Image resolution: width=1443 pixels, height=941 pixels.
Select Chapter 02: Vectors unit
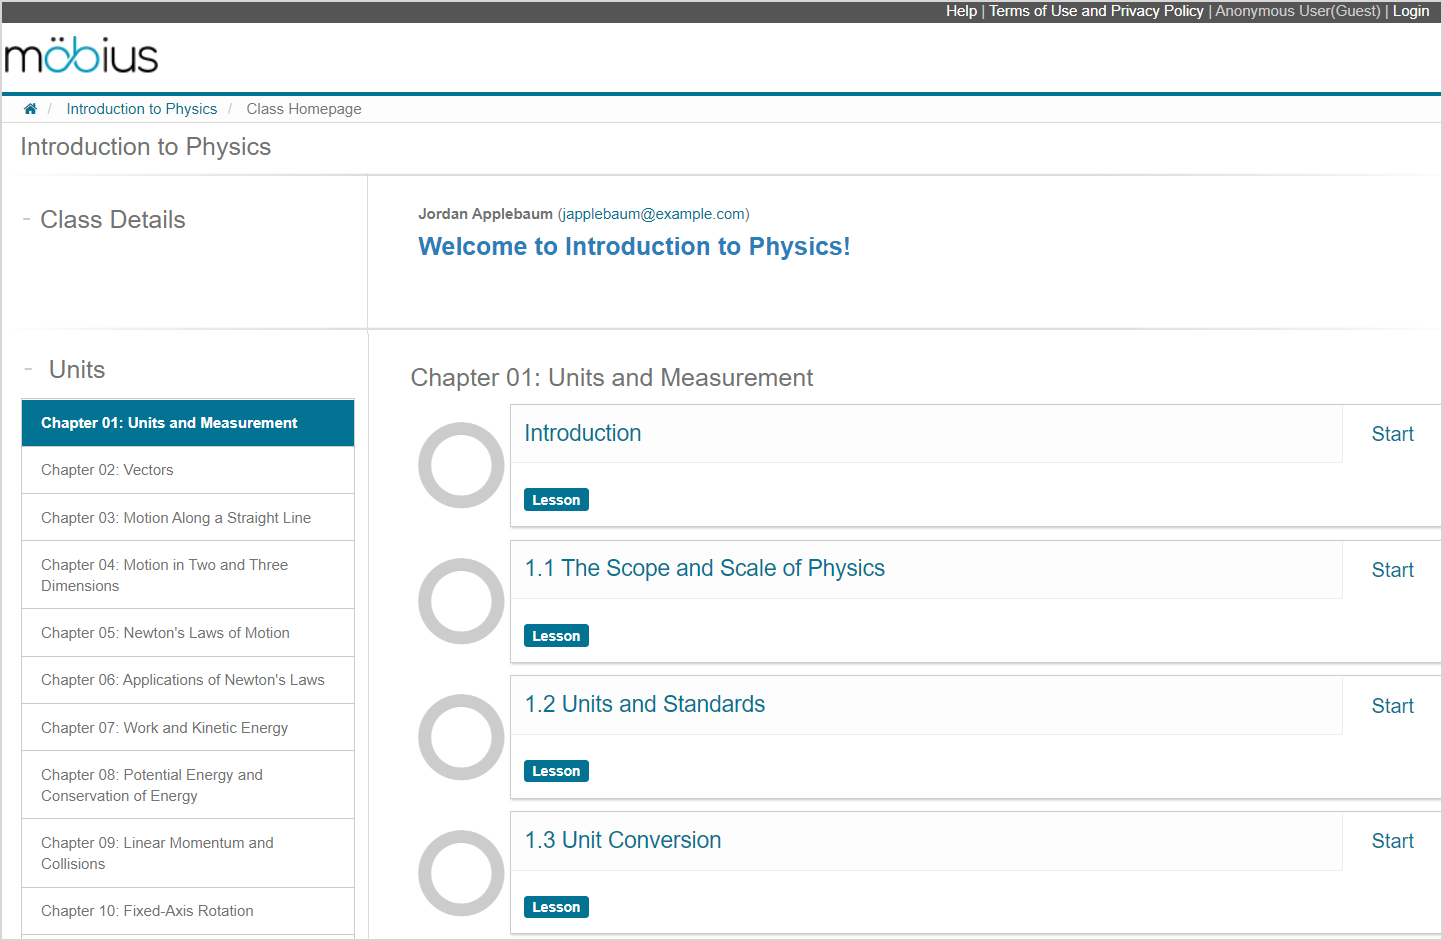(107, 470)
